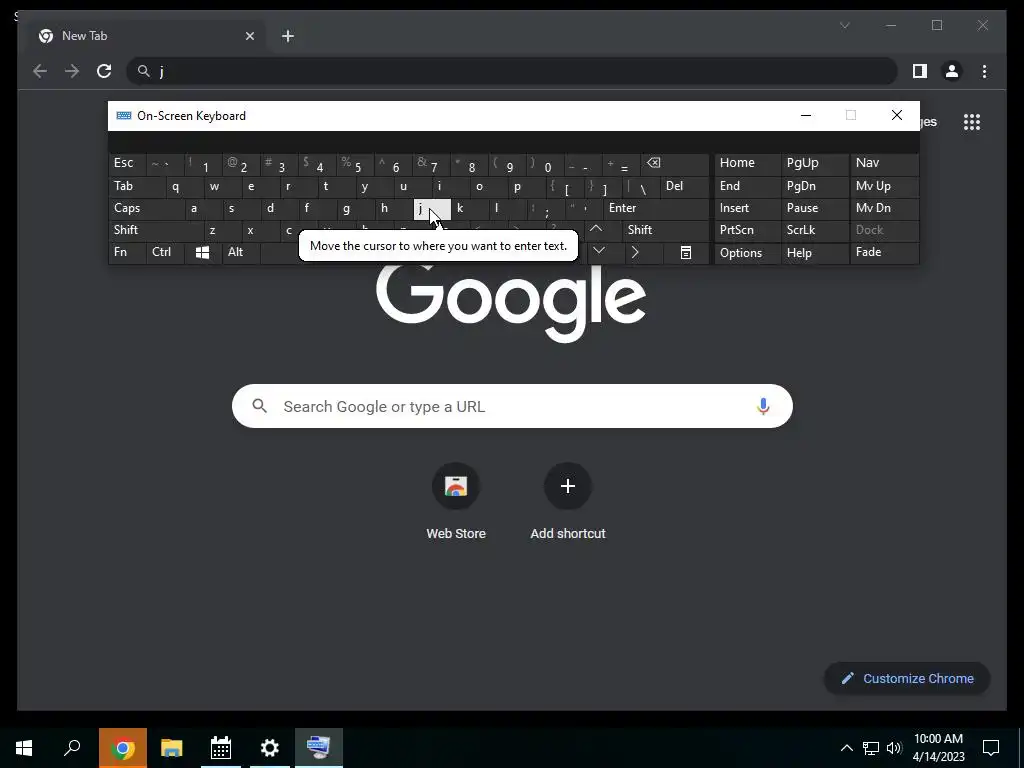Toggle the Fn key on keyboard
Viewport: 1024px width, 768px height.
[127, 253]
